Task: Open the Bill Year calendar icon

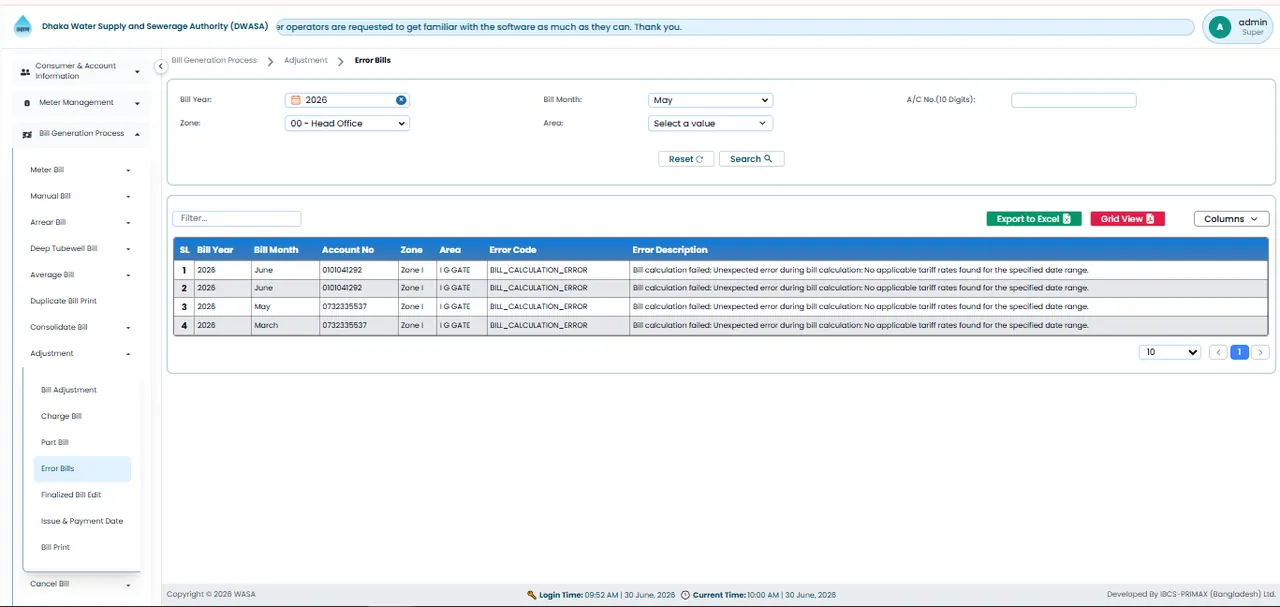Action: click(x=296, y=100)
